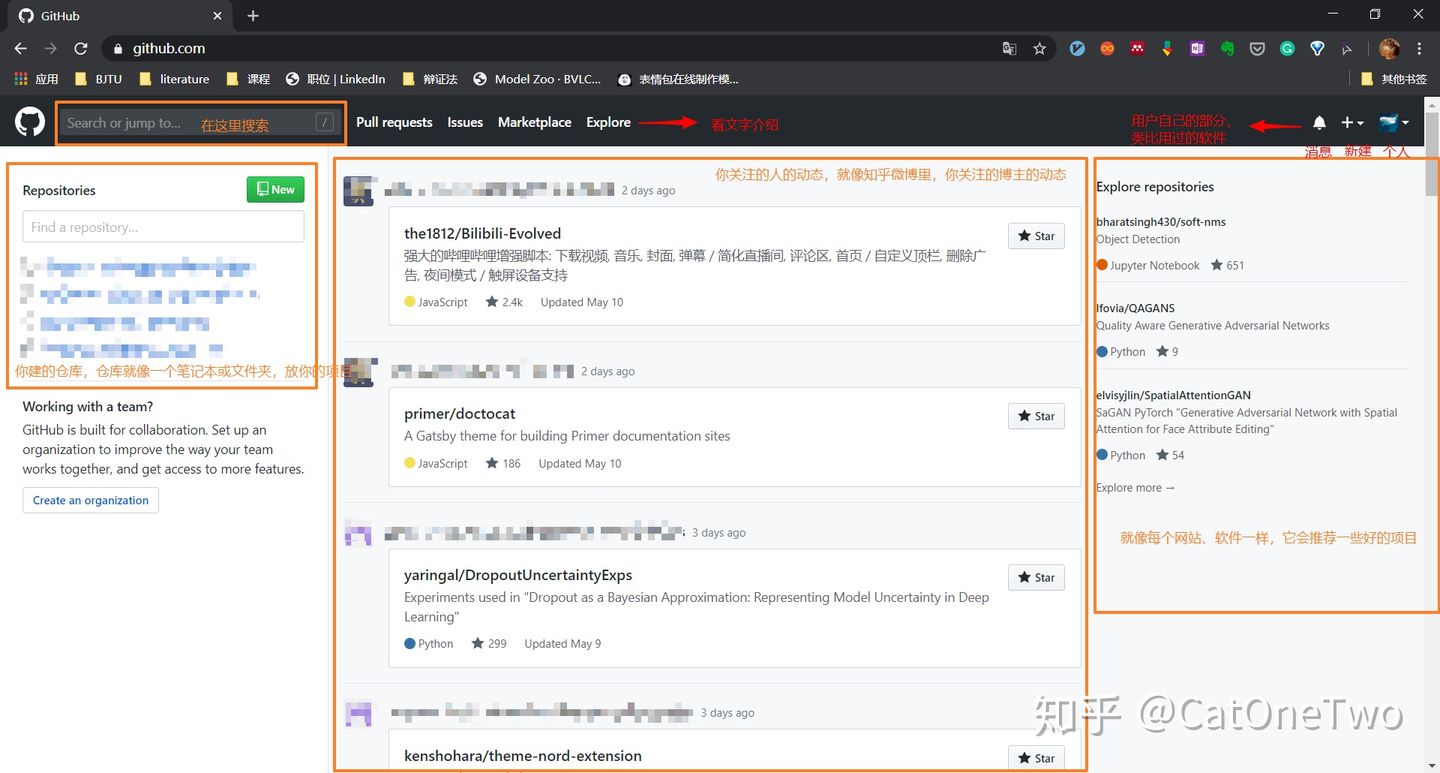Image resolution: width=1440 pixels, height=773 pixels.
Task: Click the green New repository button
Action: [275, 189]
